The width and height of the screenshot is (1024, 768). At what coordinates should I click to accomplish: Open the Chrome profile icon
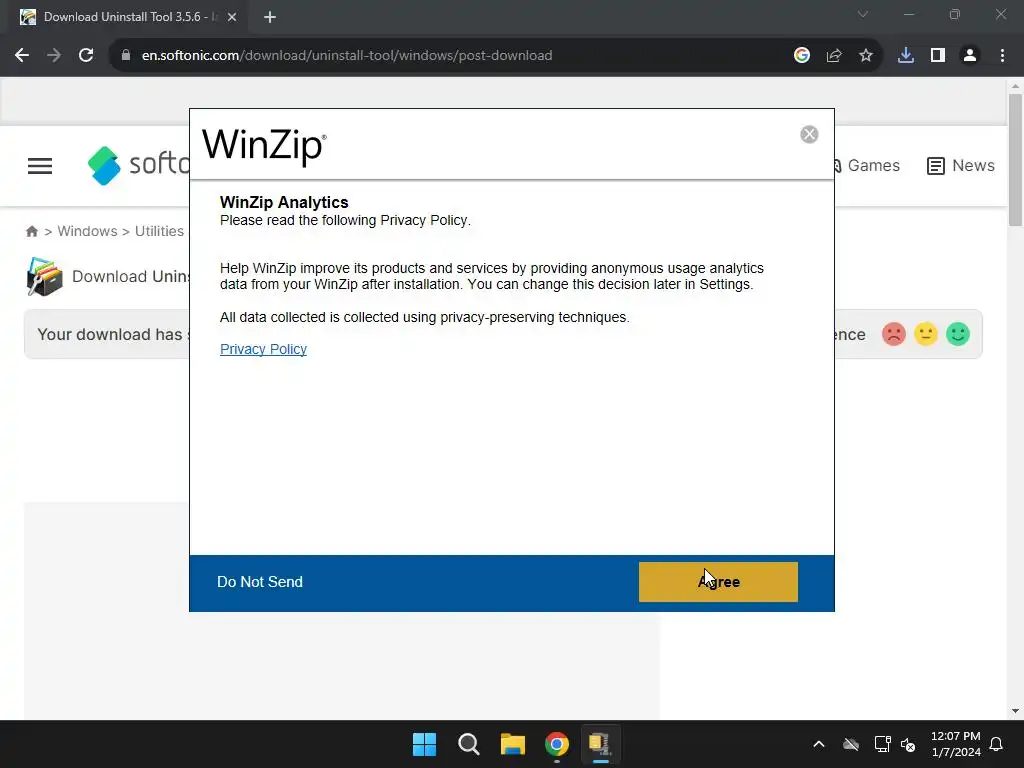click(970, 56)
